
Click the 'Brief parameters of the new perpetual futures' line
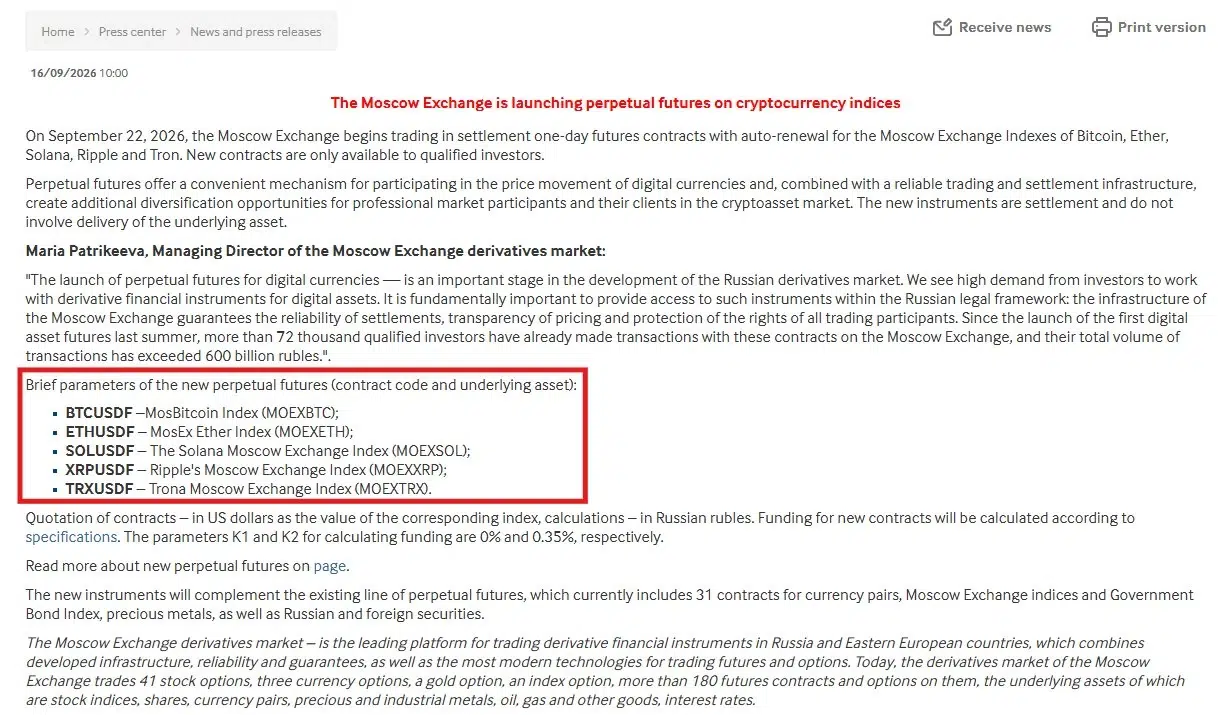pyautogui.click(x=301, y=385)
